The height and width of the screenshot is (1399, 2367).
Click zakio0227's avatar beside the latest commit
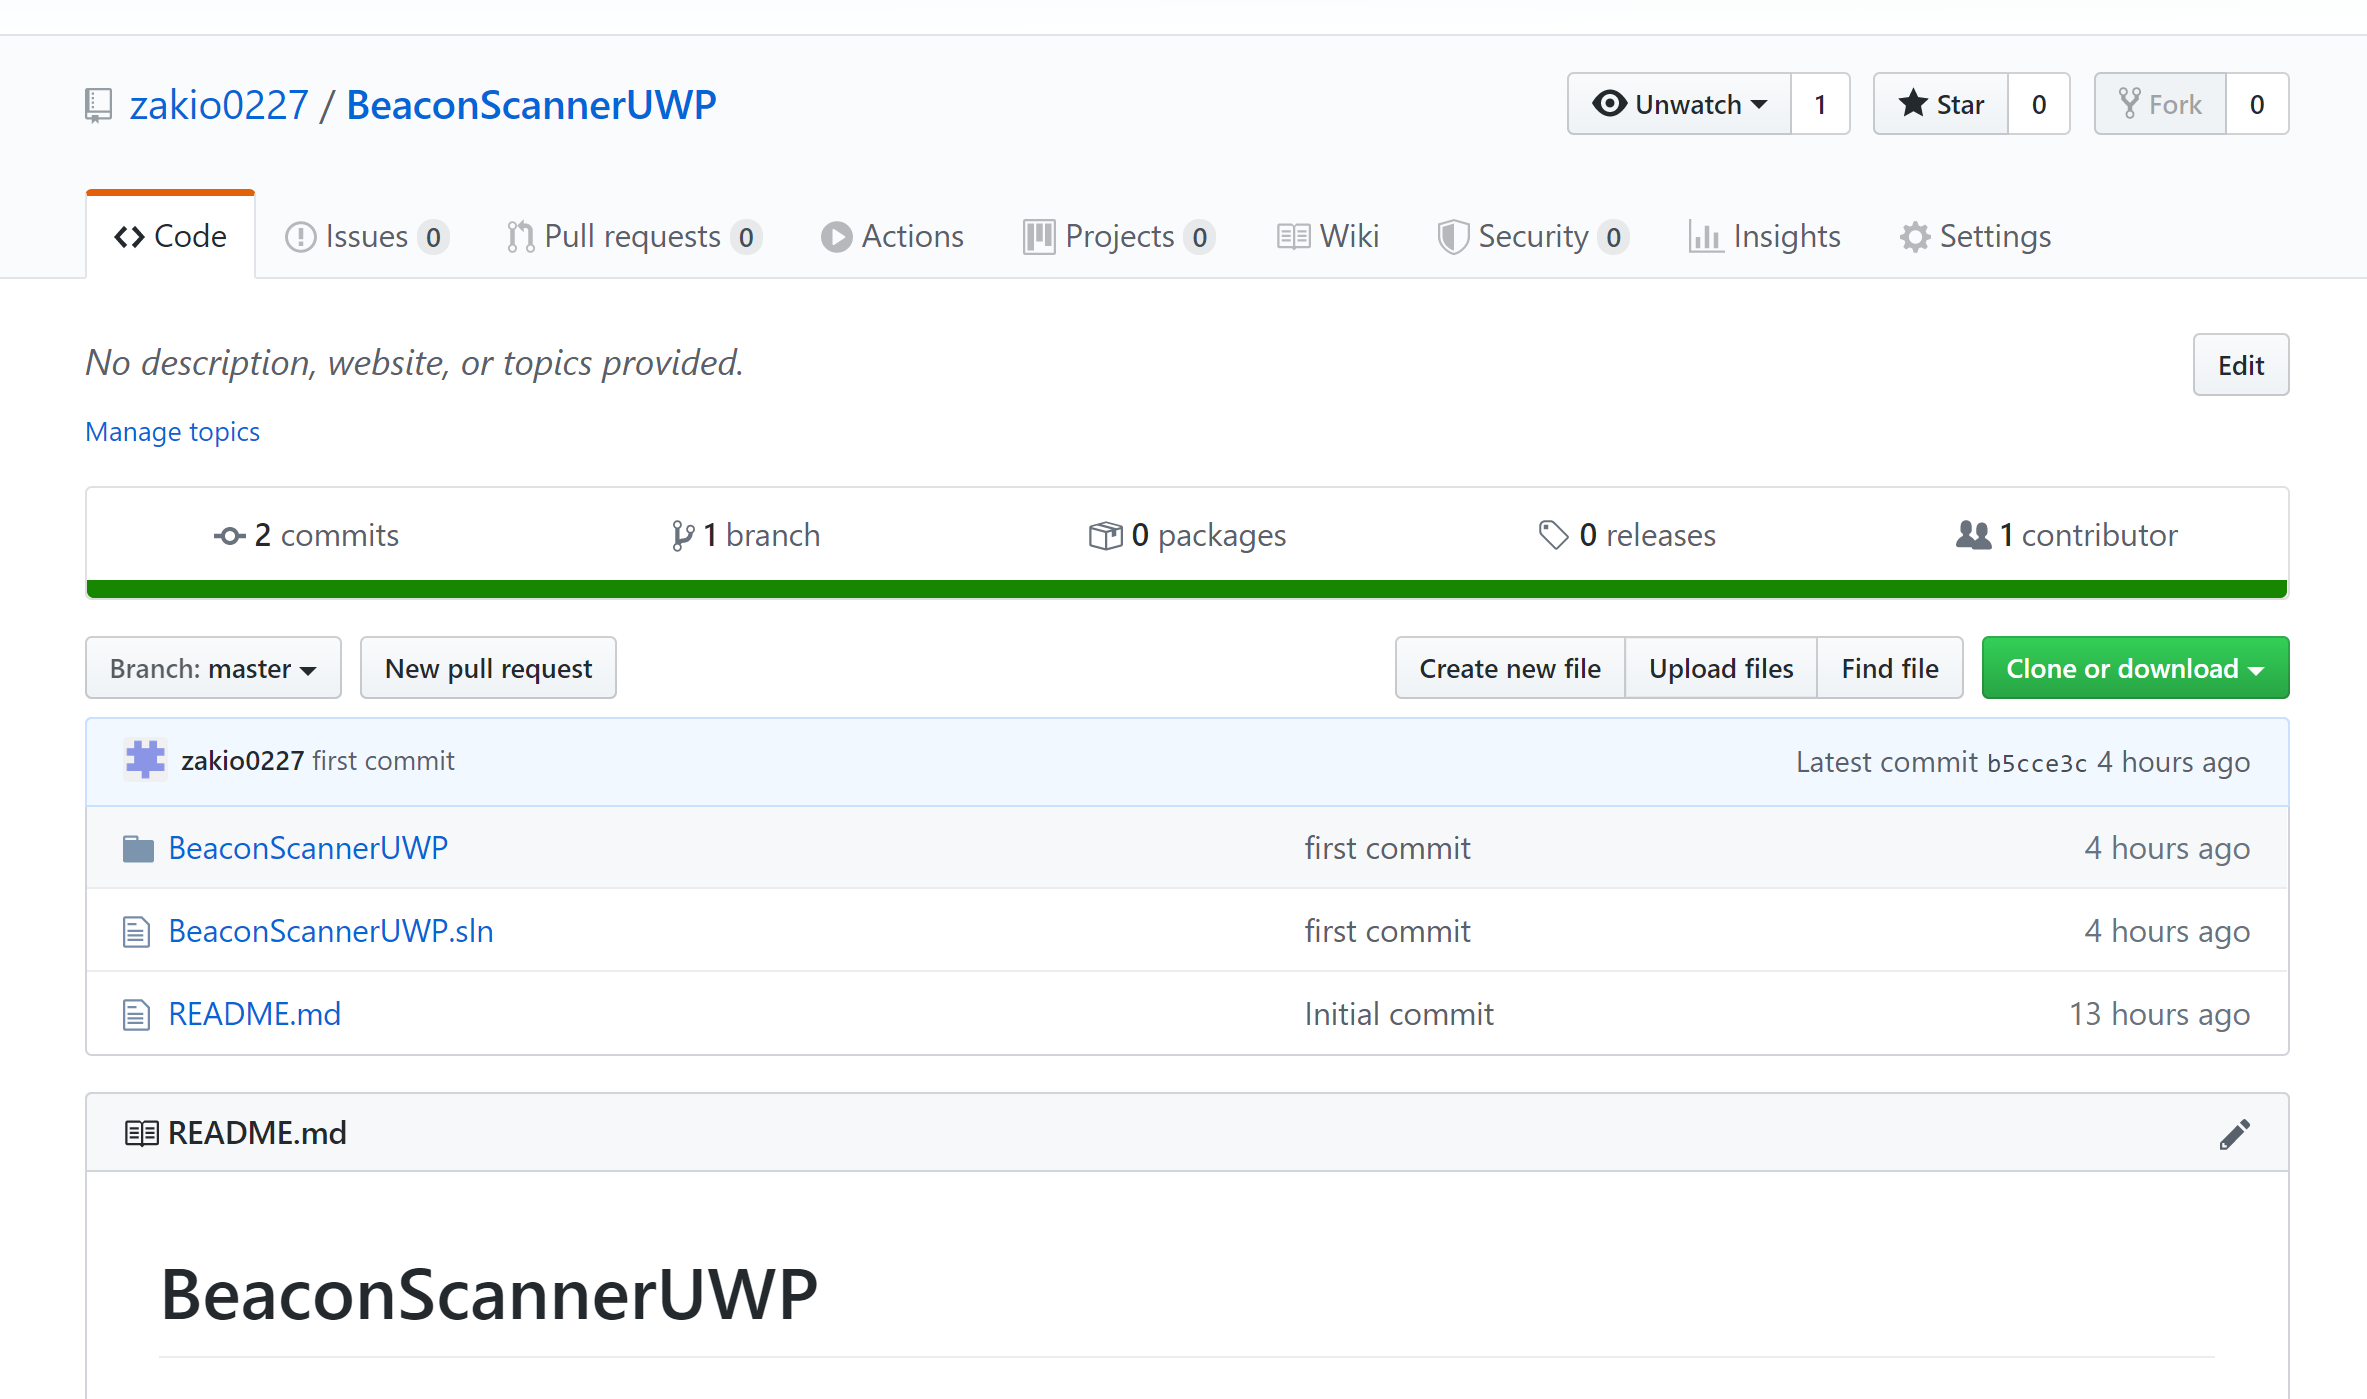click(145, 760)
